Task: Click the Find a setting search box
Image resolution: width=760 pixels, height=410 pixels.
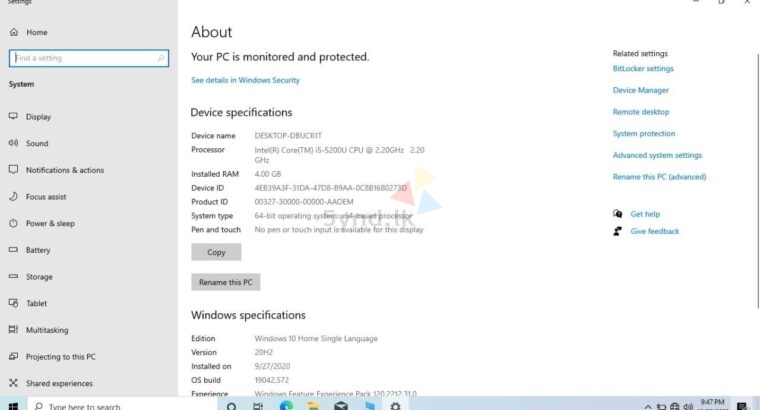Action: point(89,58)
